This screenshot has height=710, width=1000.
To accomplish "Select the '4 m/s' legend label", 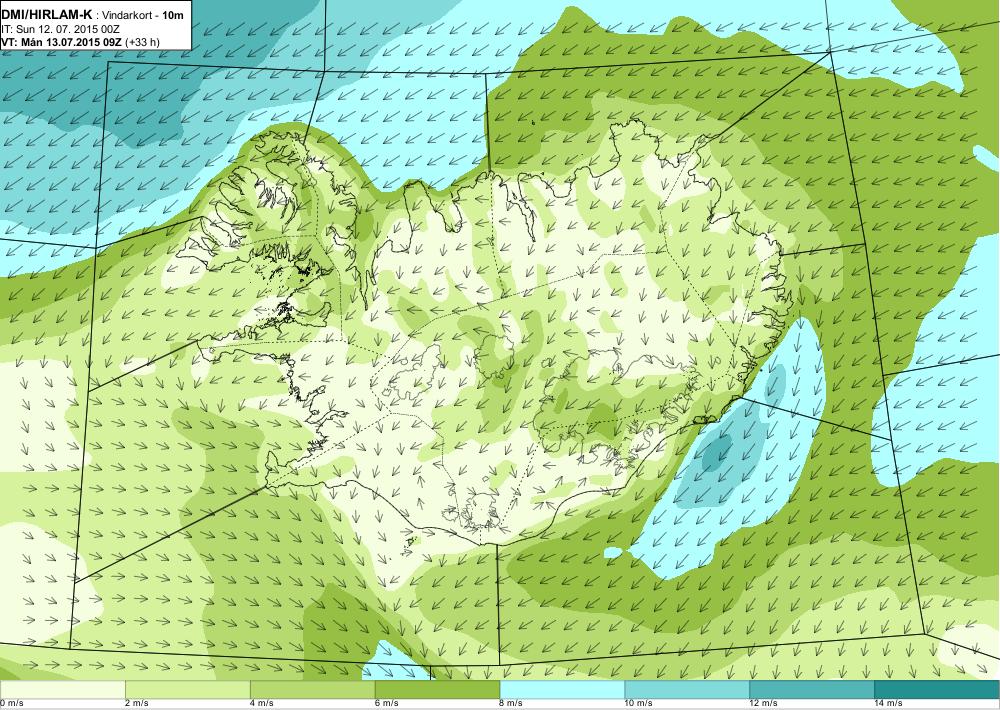I will click(262, 704).
